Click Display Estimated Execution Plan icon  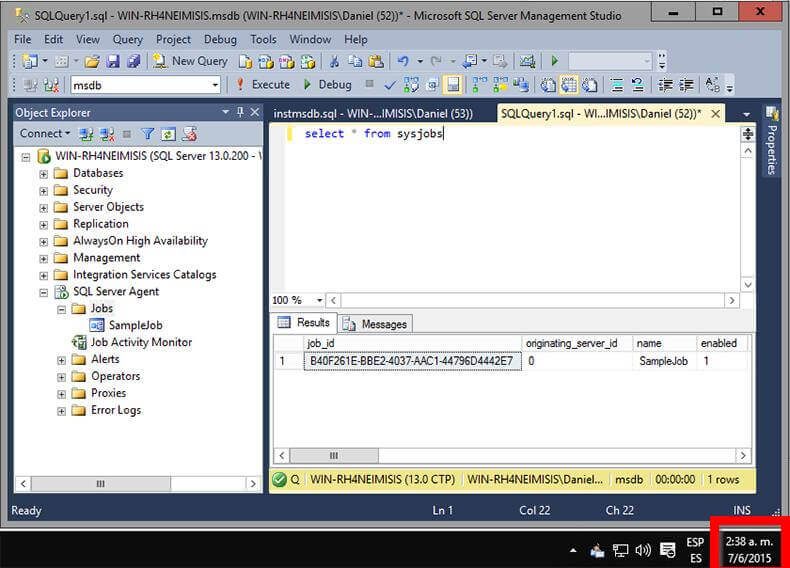point(411,85)
